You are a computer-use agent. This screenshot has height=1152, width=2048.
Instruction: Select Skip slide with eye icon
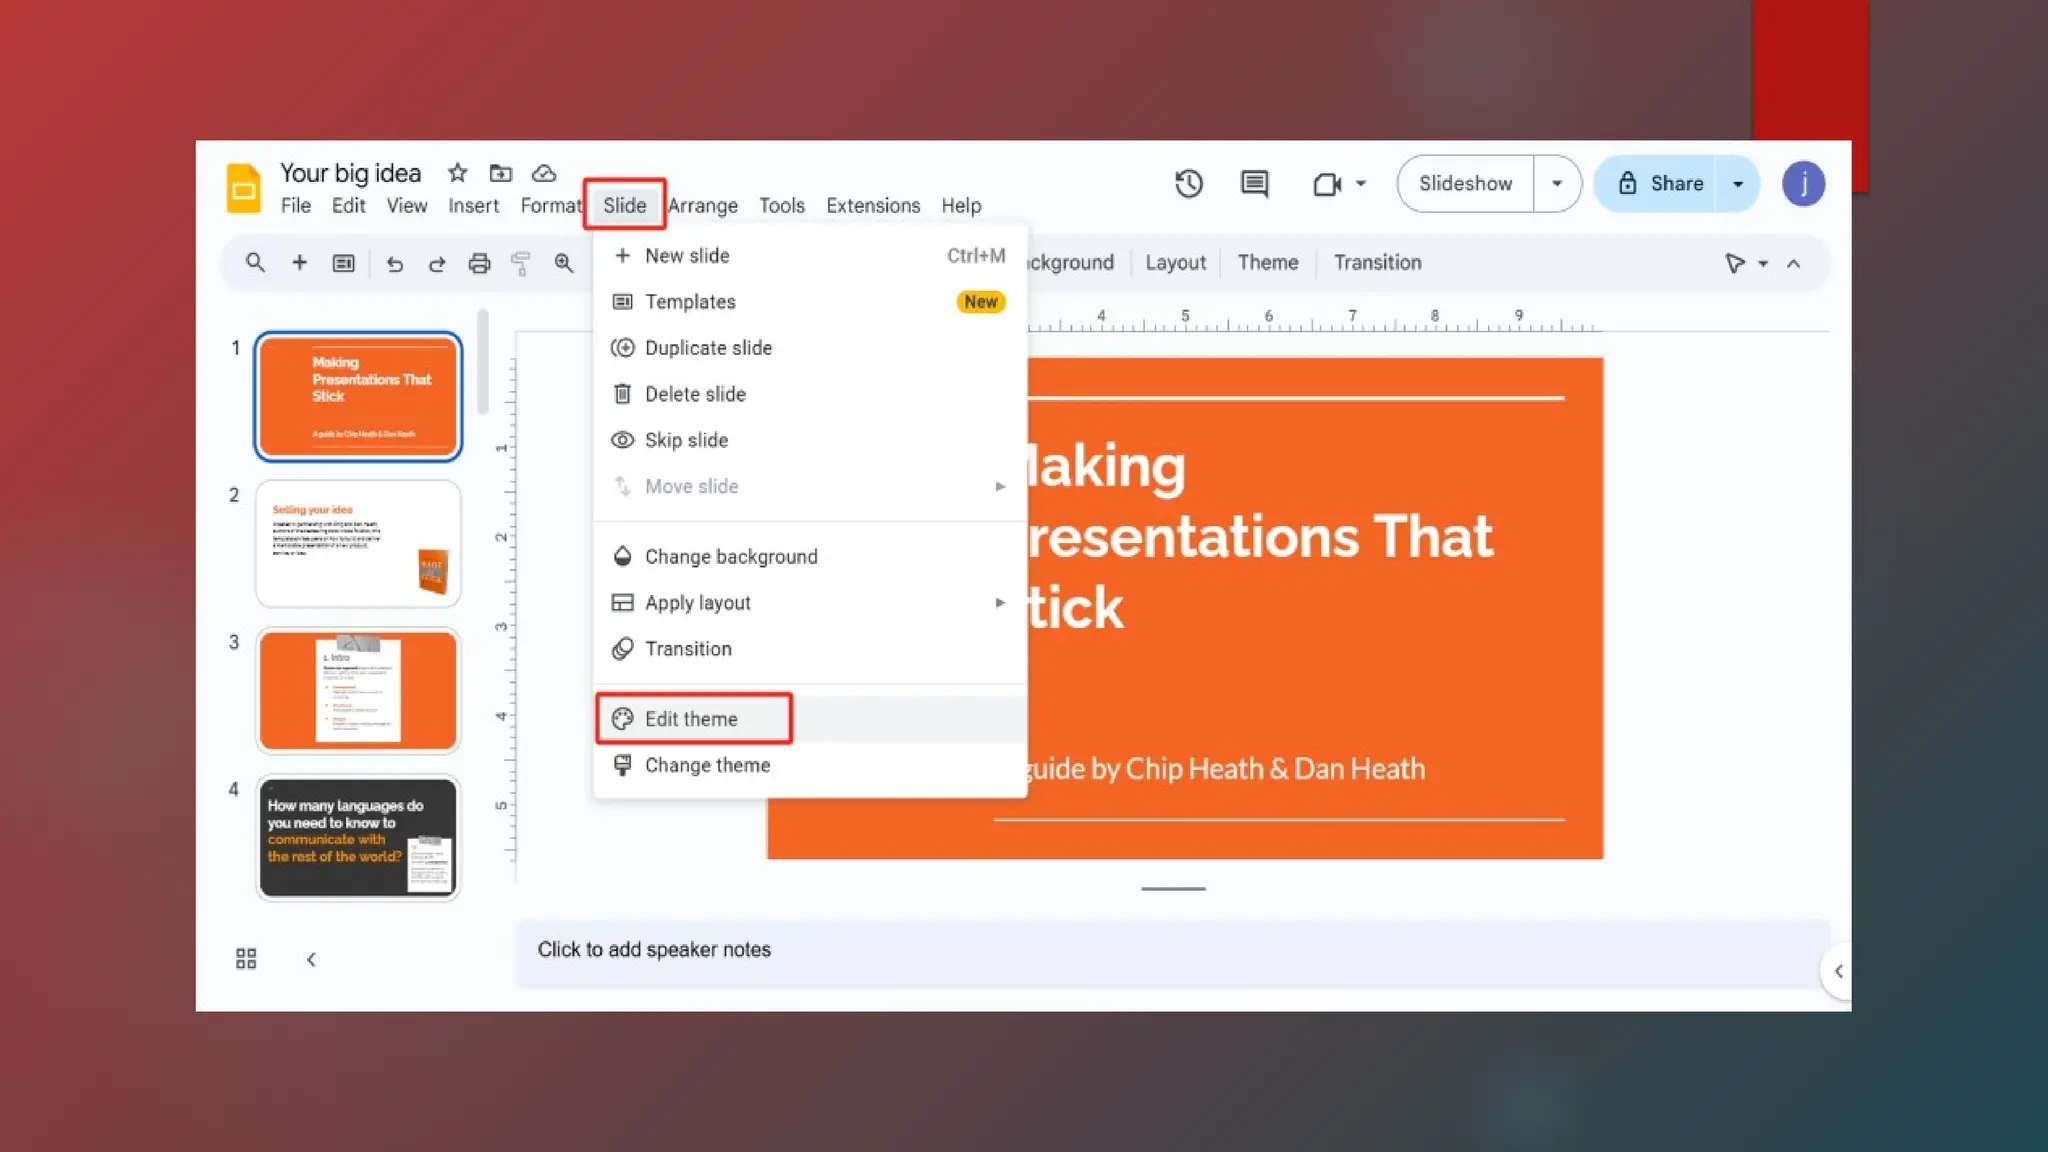pyautogui.click(x=686, y=440)
